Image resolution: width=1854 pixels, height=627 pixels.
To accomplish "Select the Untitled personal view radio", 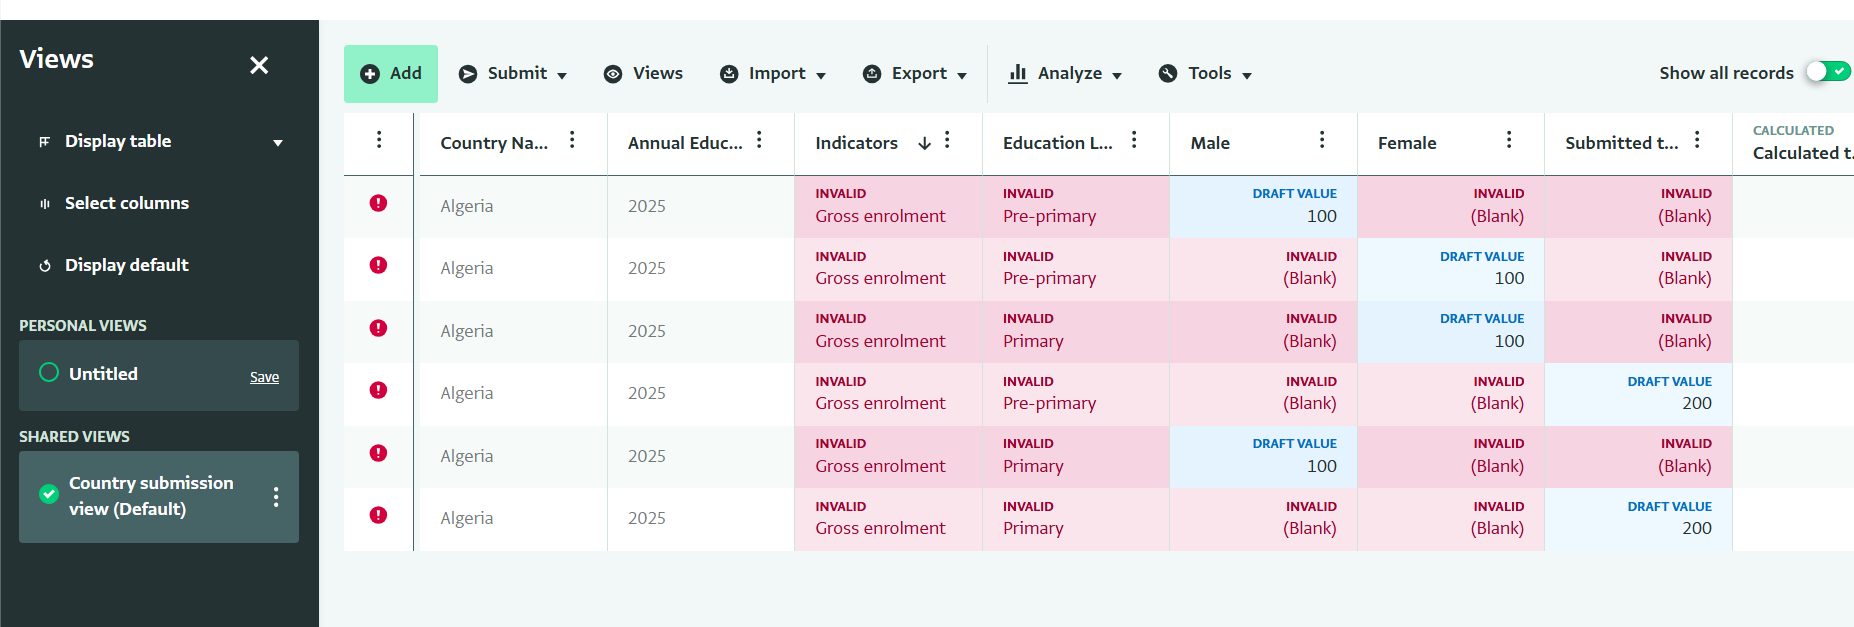I will [49, 373].
